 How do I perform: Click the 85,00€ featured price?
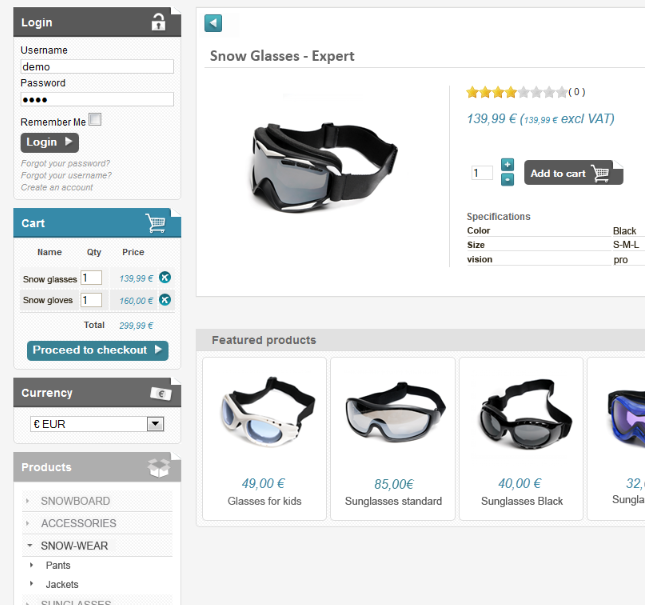(x=394, y=484)
